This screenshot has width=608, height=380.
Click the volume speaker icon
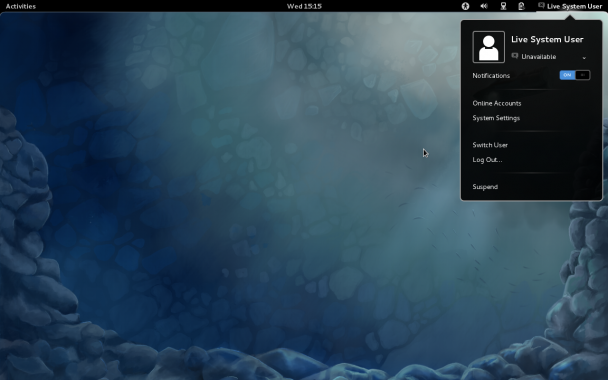click(484, 6)
